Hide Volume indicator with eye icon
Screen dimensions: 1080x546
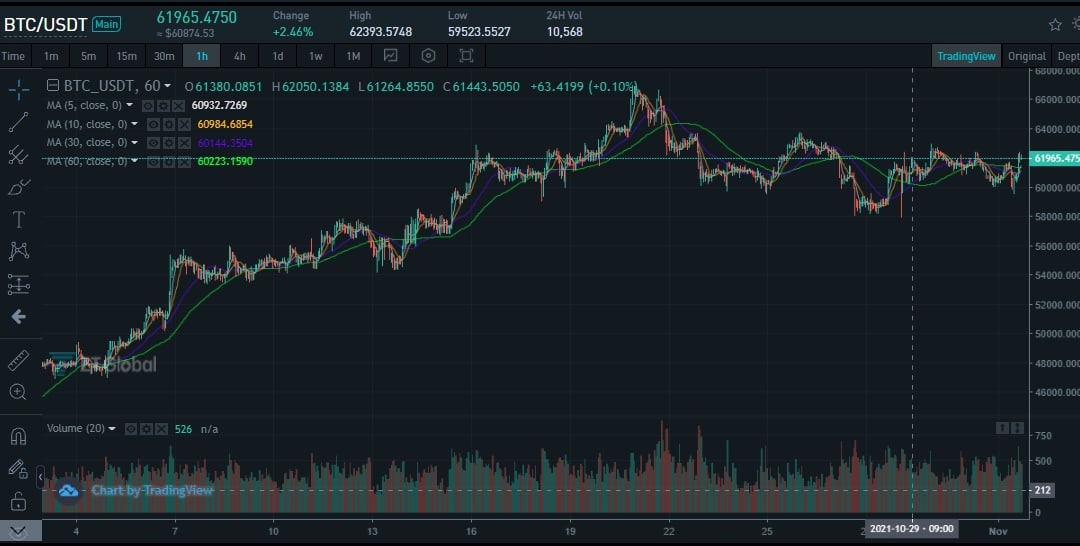point(131,429)
